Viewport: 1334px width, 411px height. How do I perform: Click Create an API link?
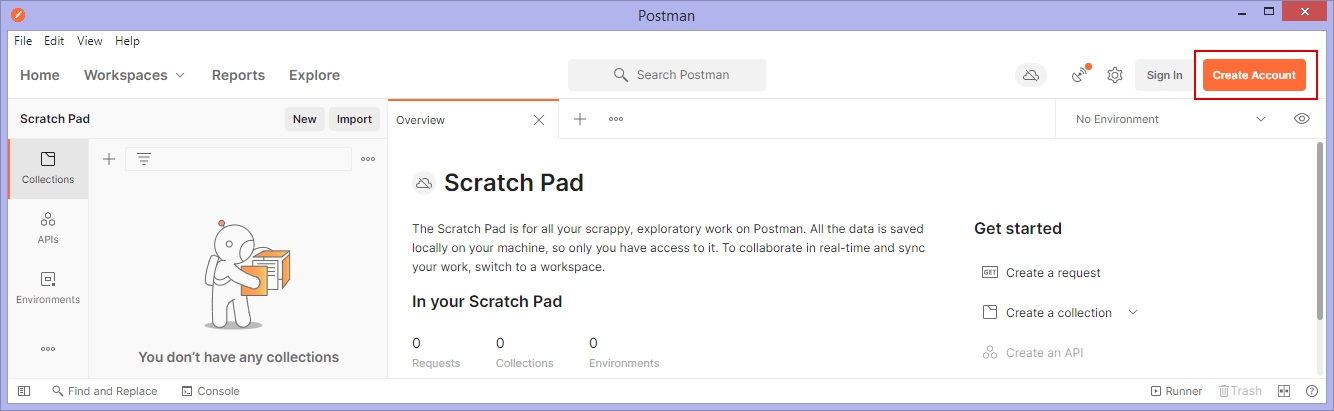coord(1044,352)
